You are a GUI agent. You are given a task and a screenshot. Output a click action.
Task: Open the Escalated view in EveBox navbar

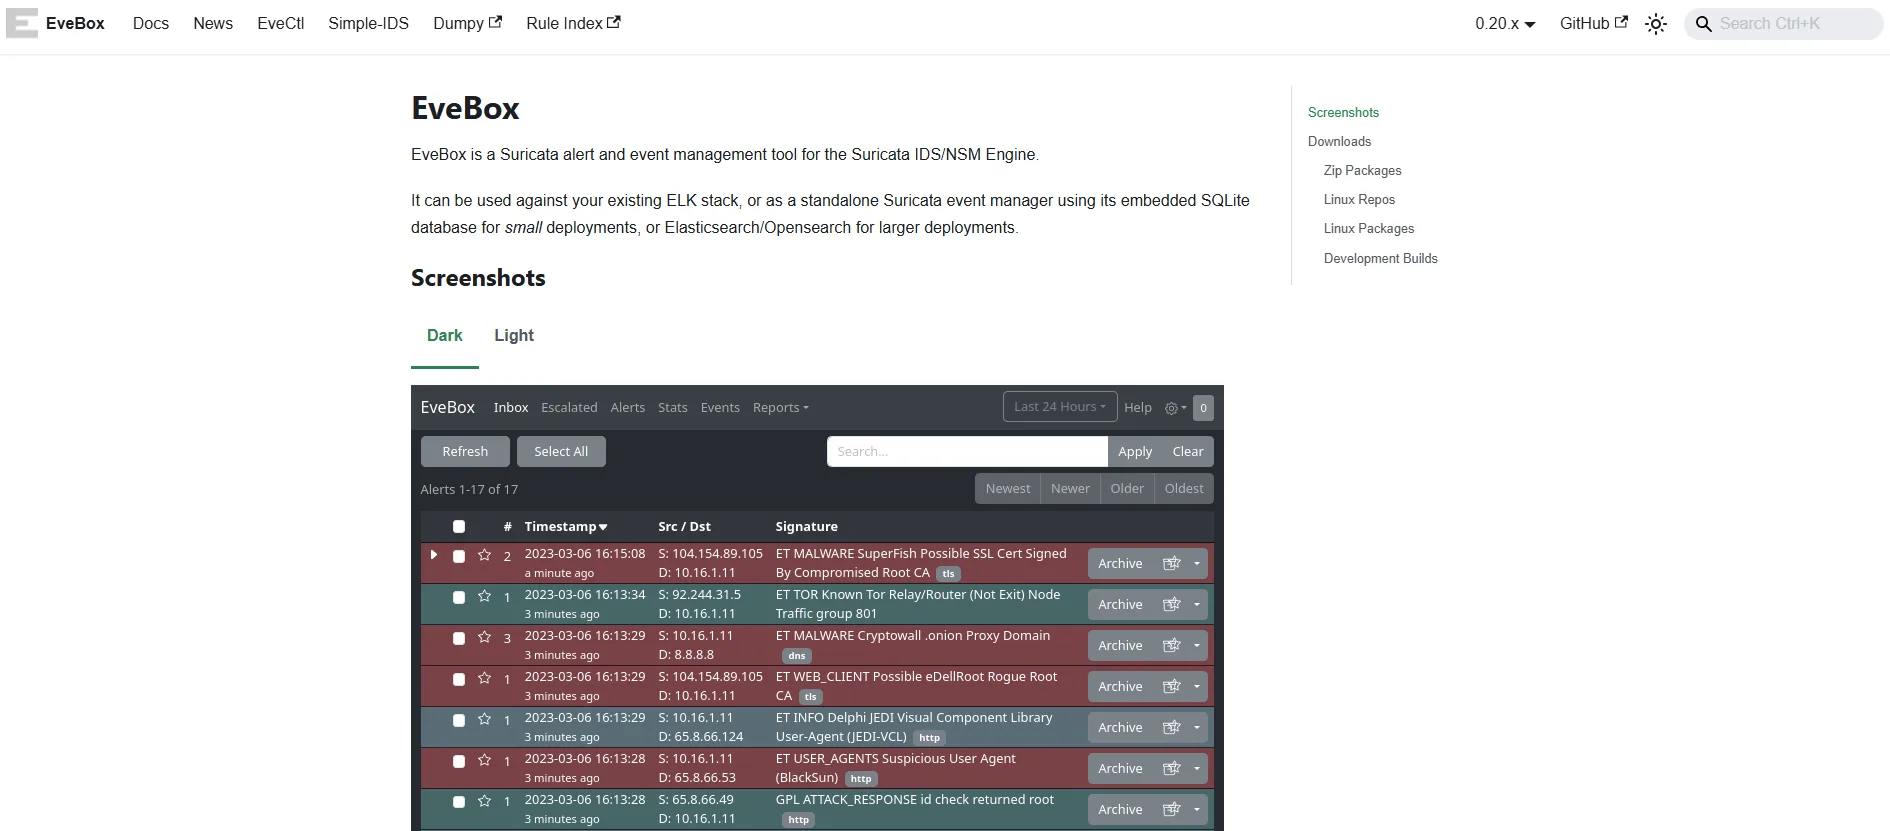569,408
